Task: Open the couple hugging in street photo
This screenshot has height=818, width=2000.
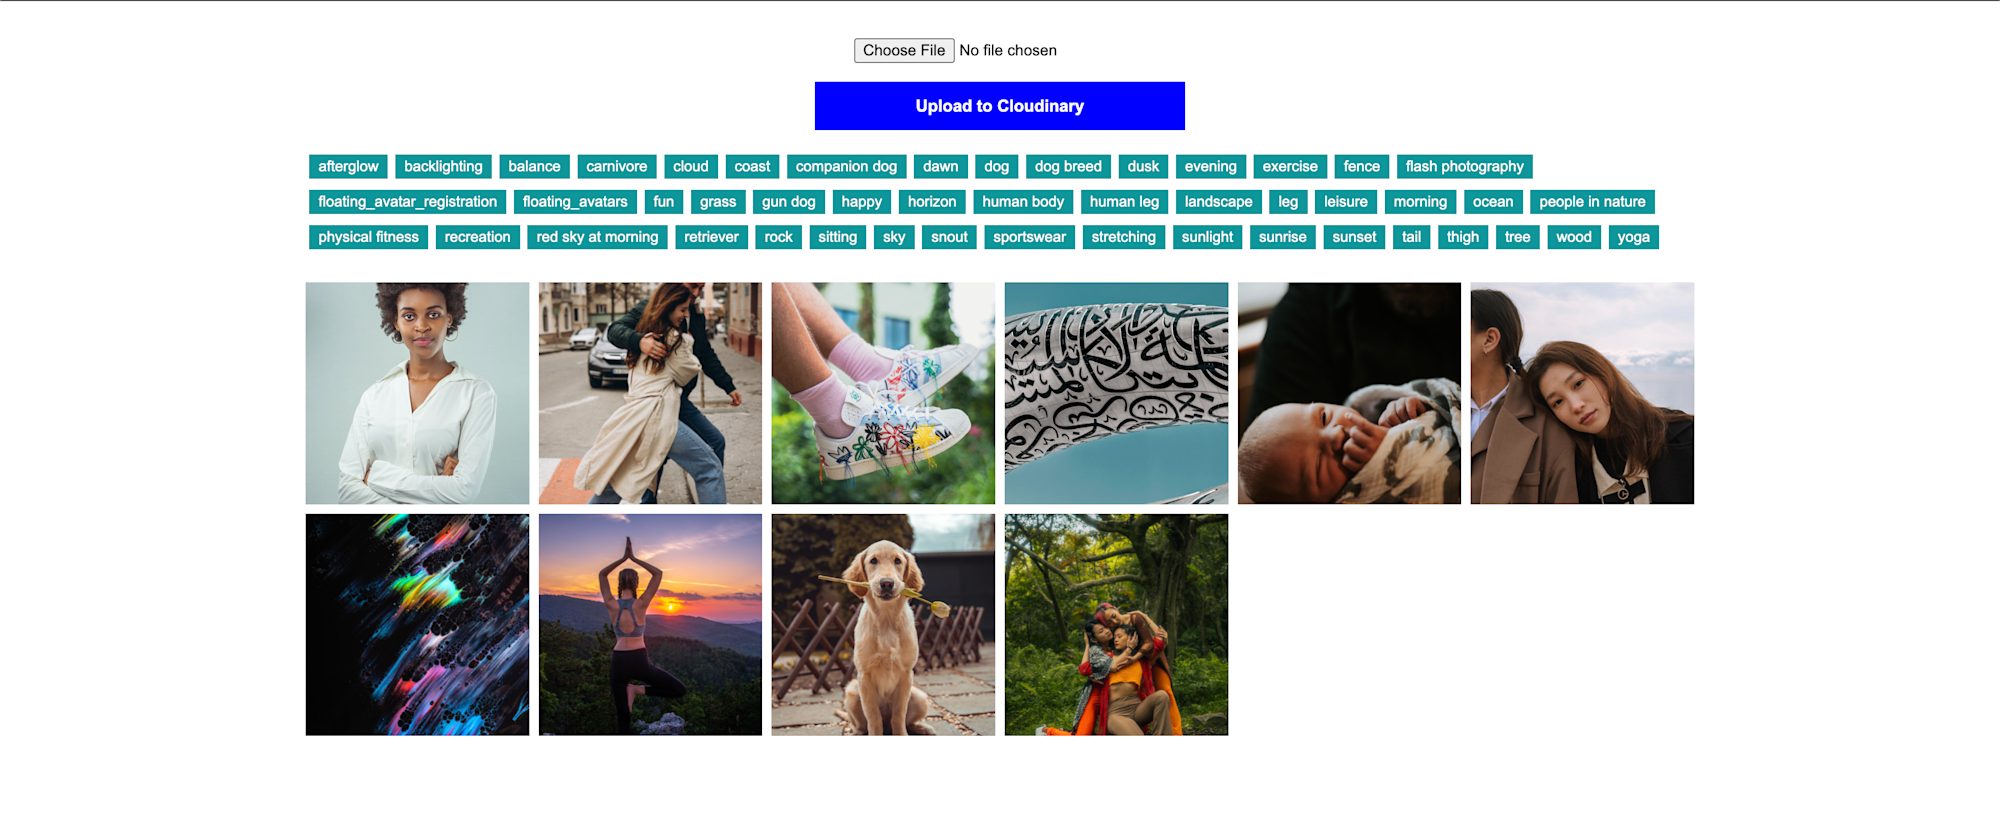Action: [650, 393]
